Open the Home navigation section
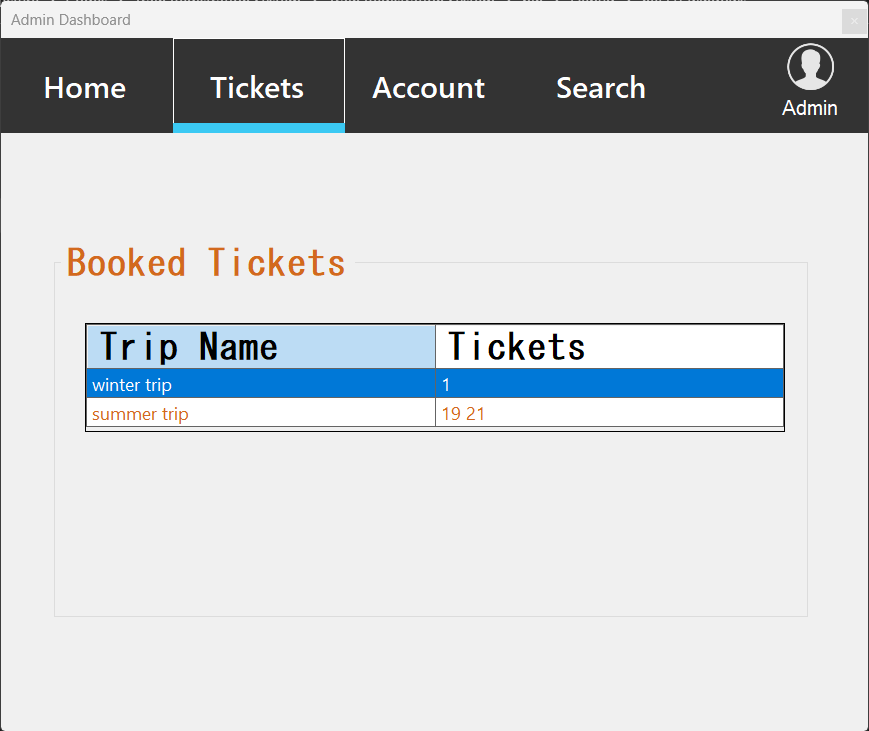 pyautogui.click(x=84, y=88)
